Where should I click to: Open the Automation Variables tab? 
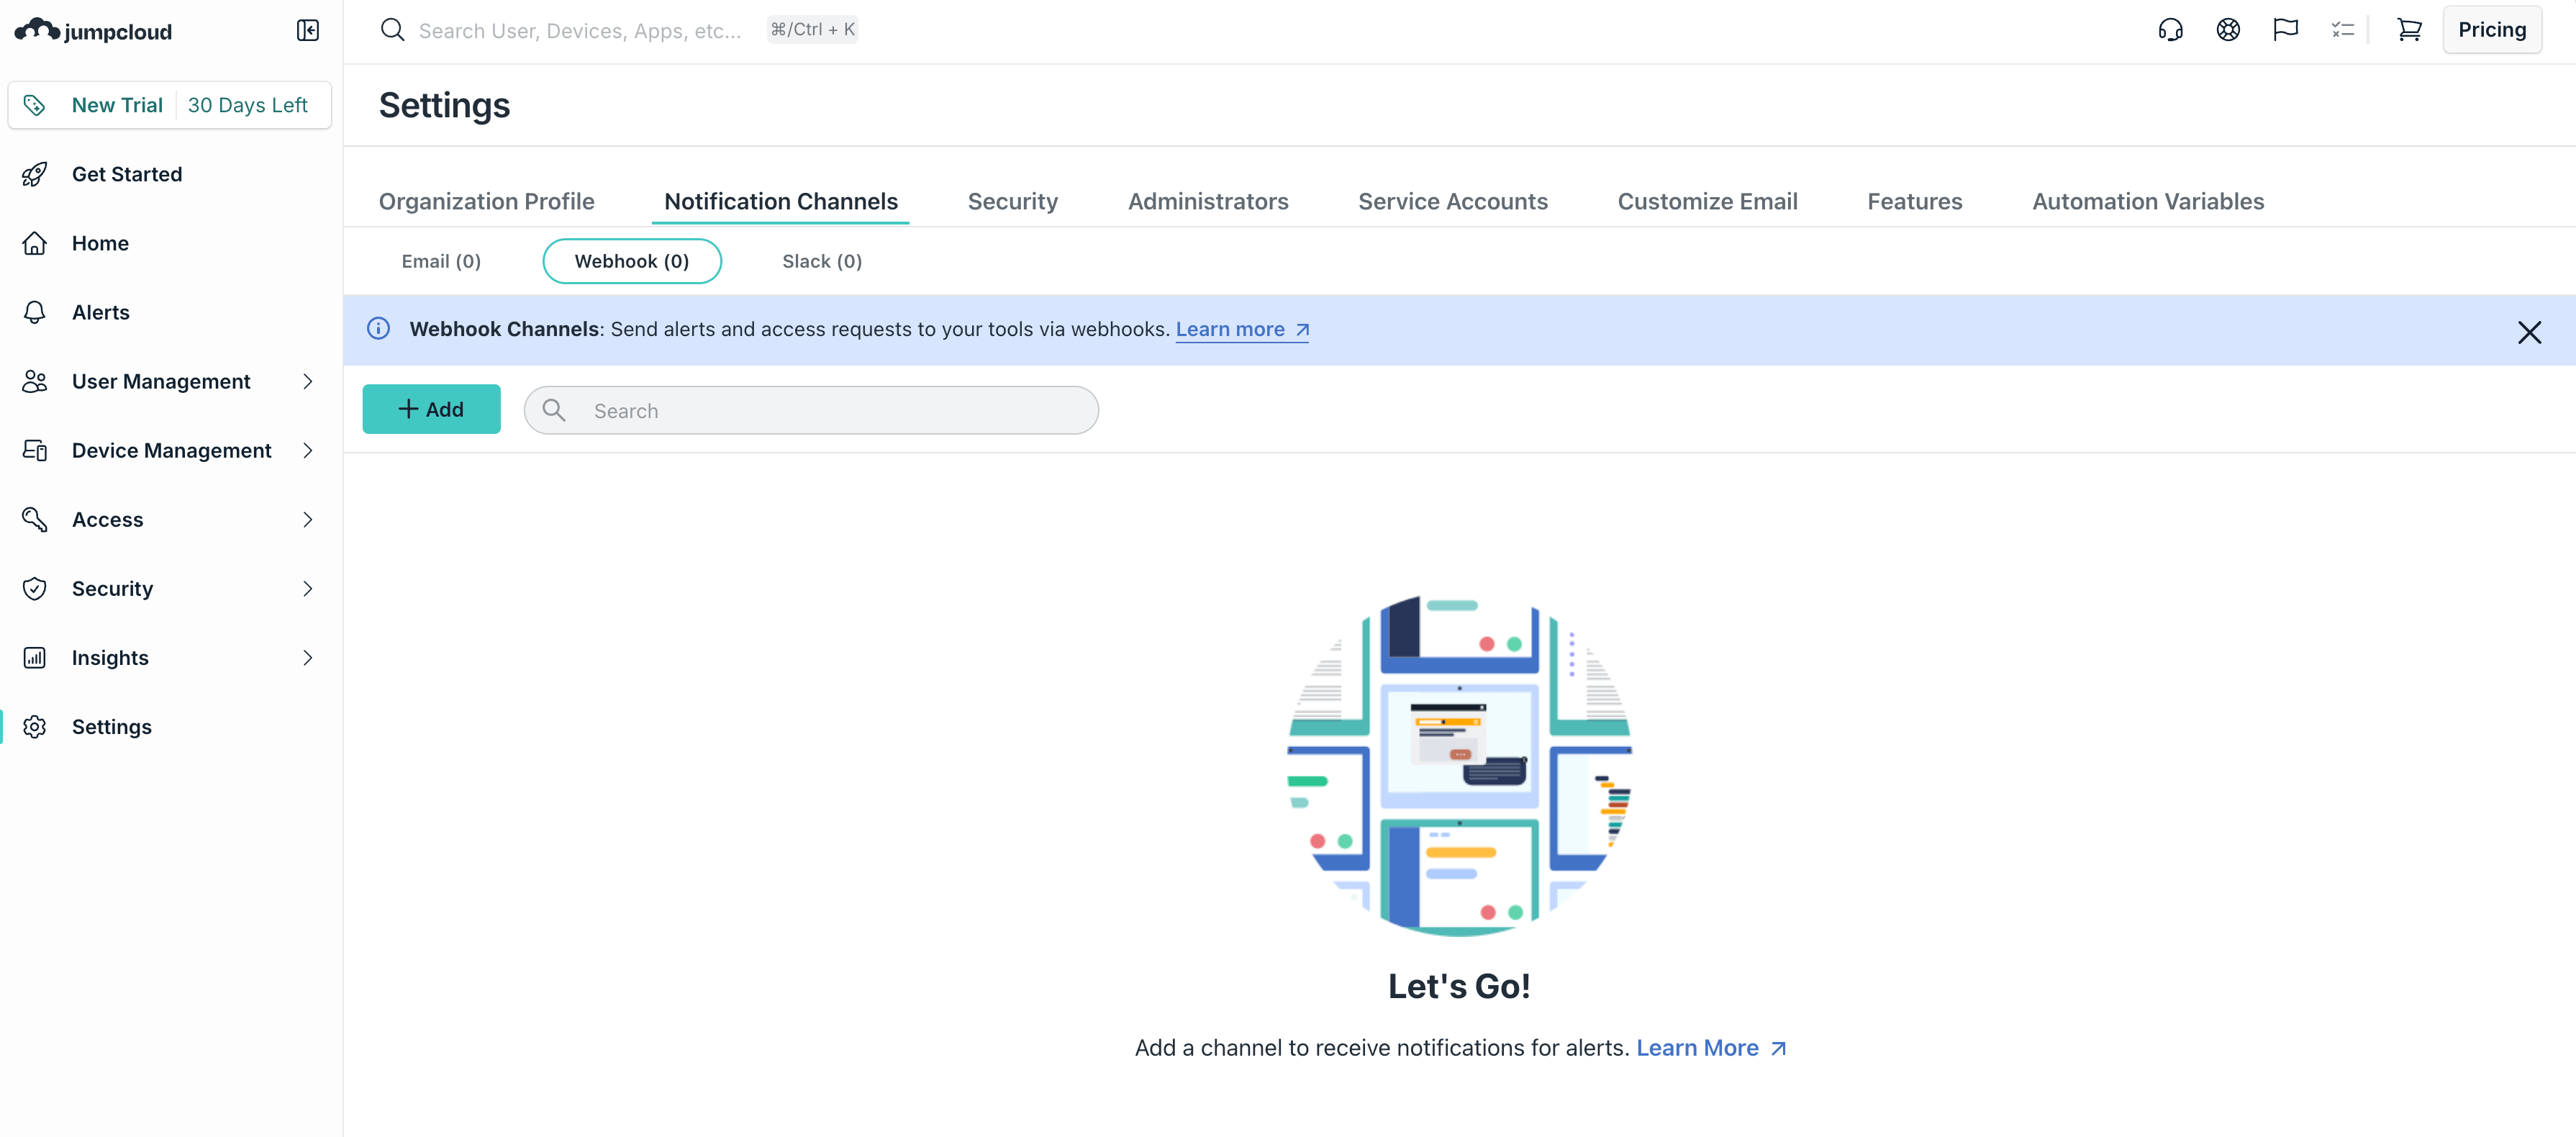pyautogui.click(x=2147, y=201)
